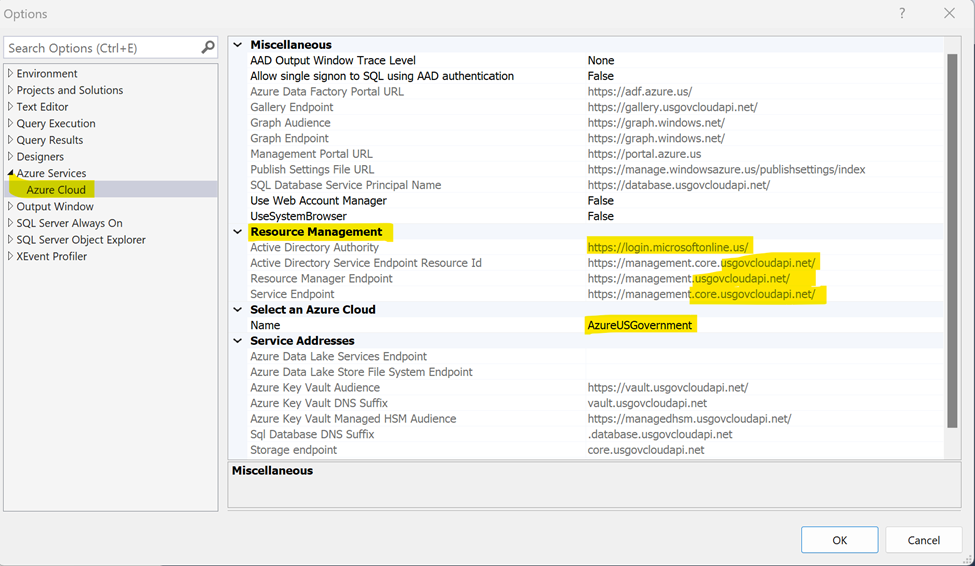Click Active Directory Service Endpoint Resource Id
This screenshot has height=566, width=975.
[366, 262]
